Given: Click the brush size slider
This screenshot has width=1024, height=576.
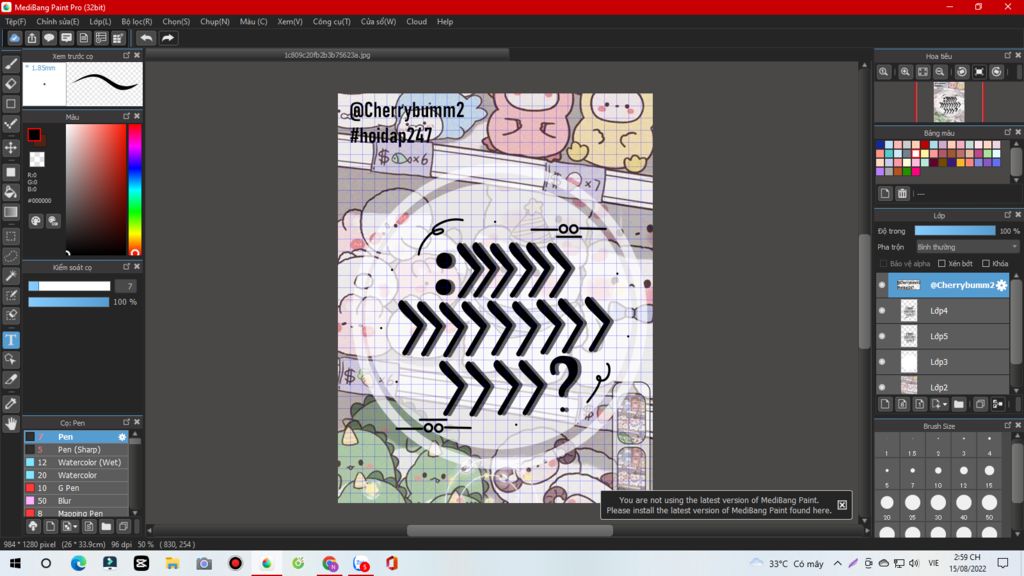Looking at the screenshot, I should click(x=69, y=286).
